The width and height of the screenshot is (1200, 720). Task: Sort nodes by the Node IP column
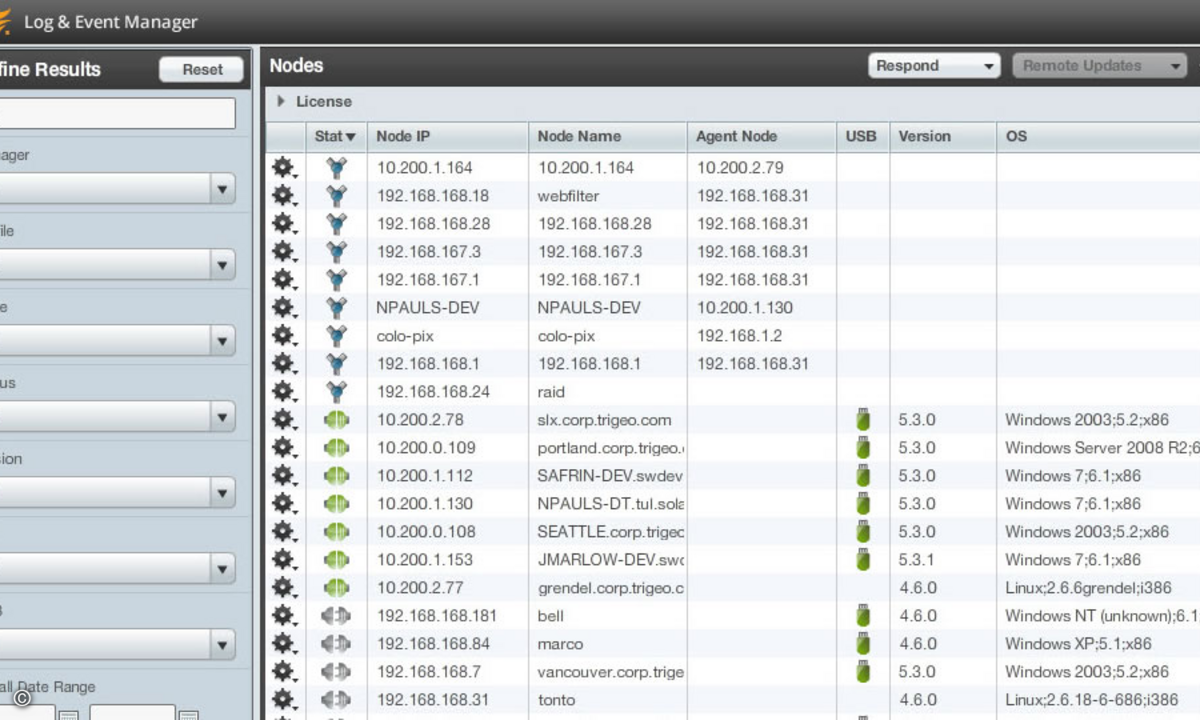[447, 136]
